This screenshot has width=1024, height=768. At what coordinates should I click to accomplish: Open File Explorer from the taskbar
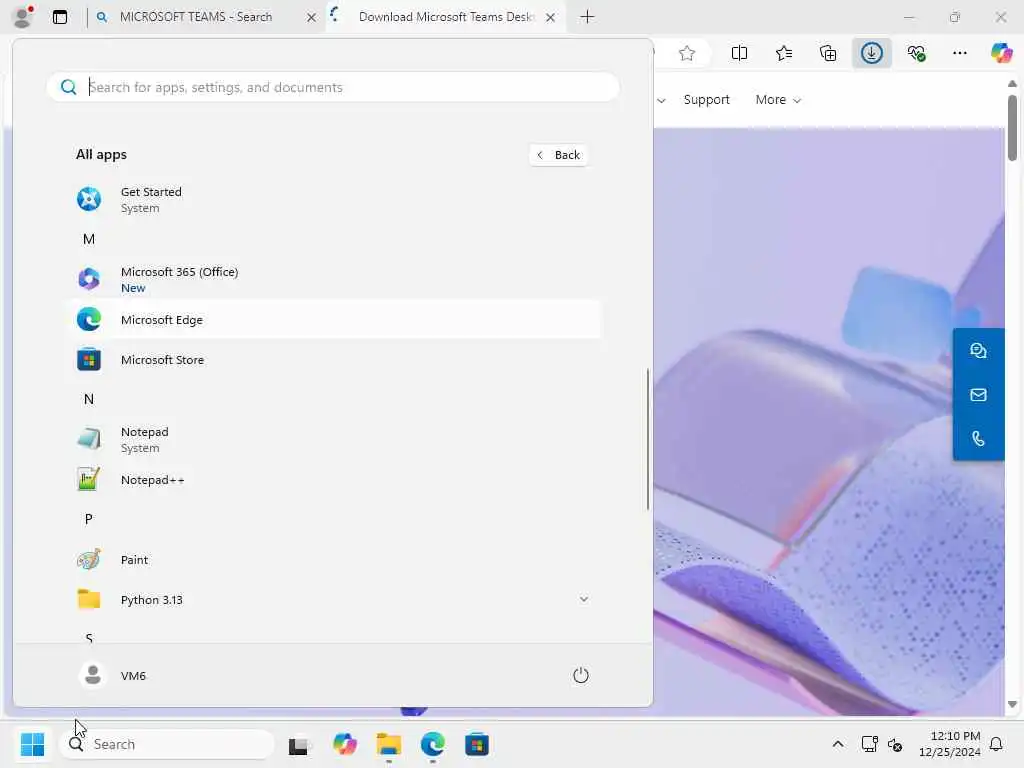tap(389, 744)
